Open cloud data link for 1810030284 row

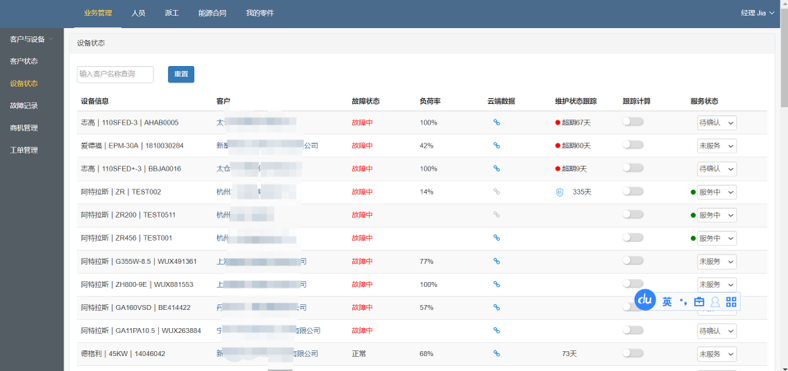click(497, 145)
